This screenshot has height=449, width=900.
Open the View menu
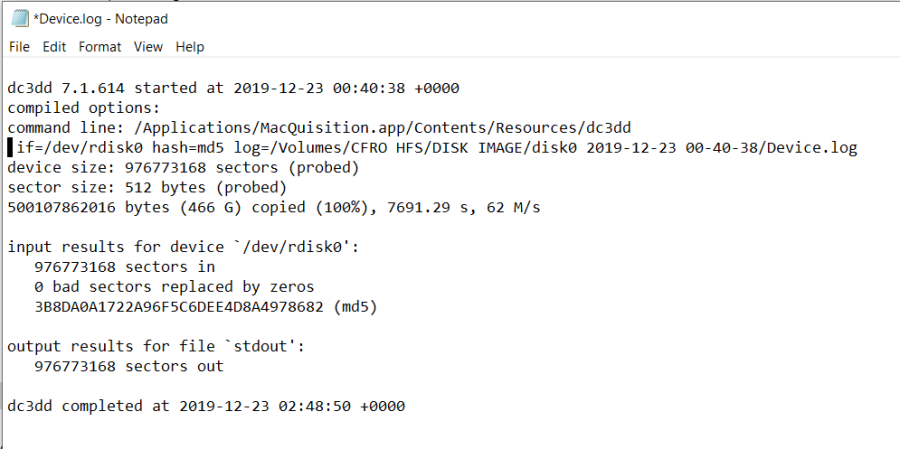click(x=148, y=47)
